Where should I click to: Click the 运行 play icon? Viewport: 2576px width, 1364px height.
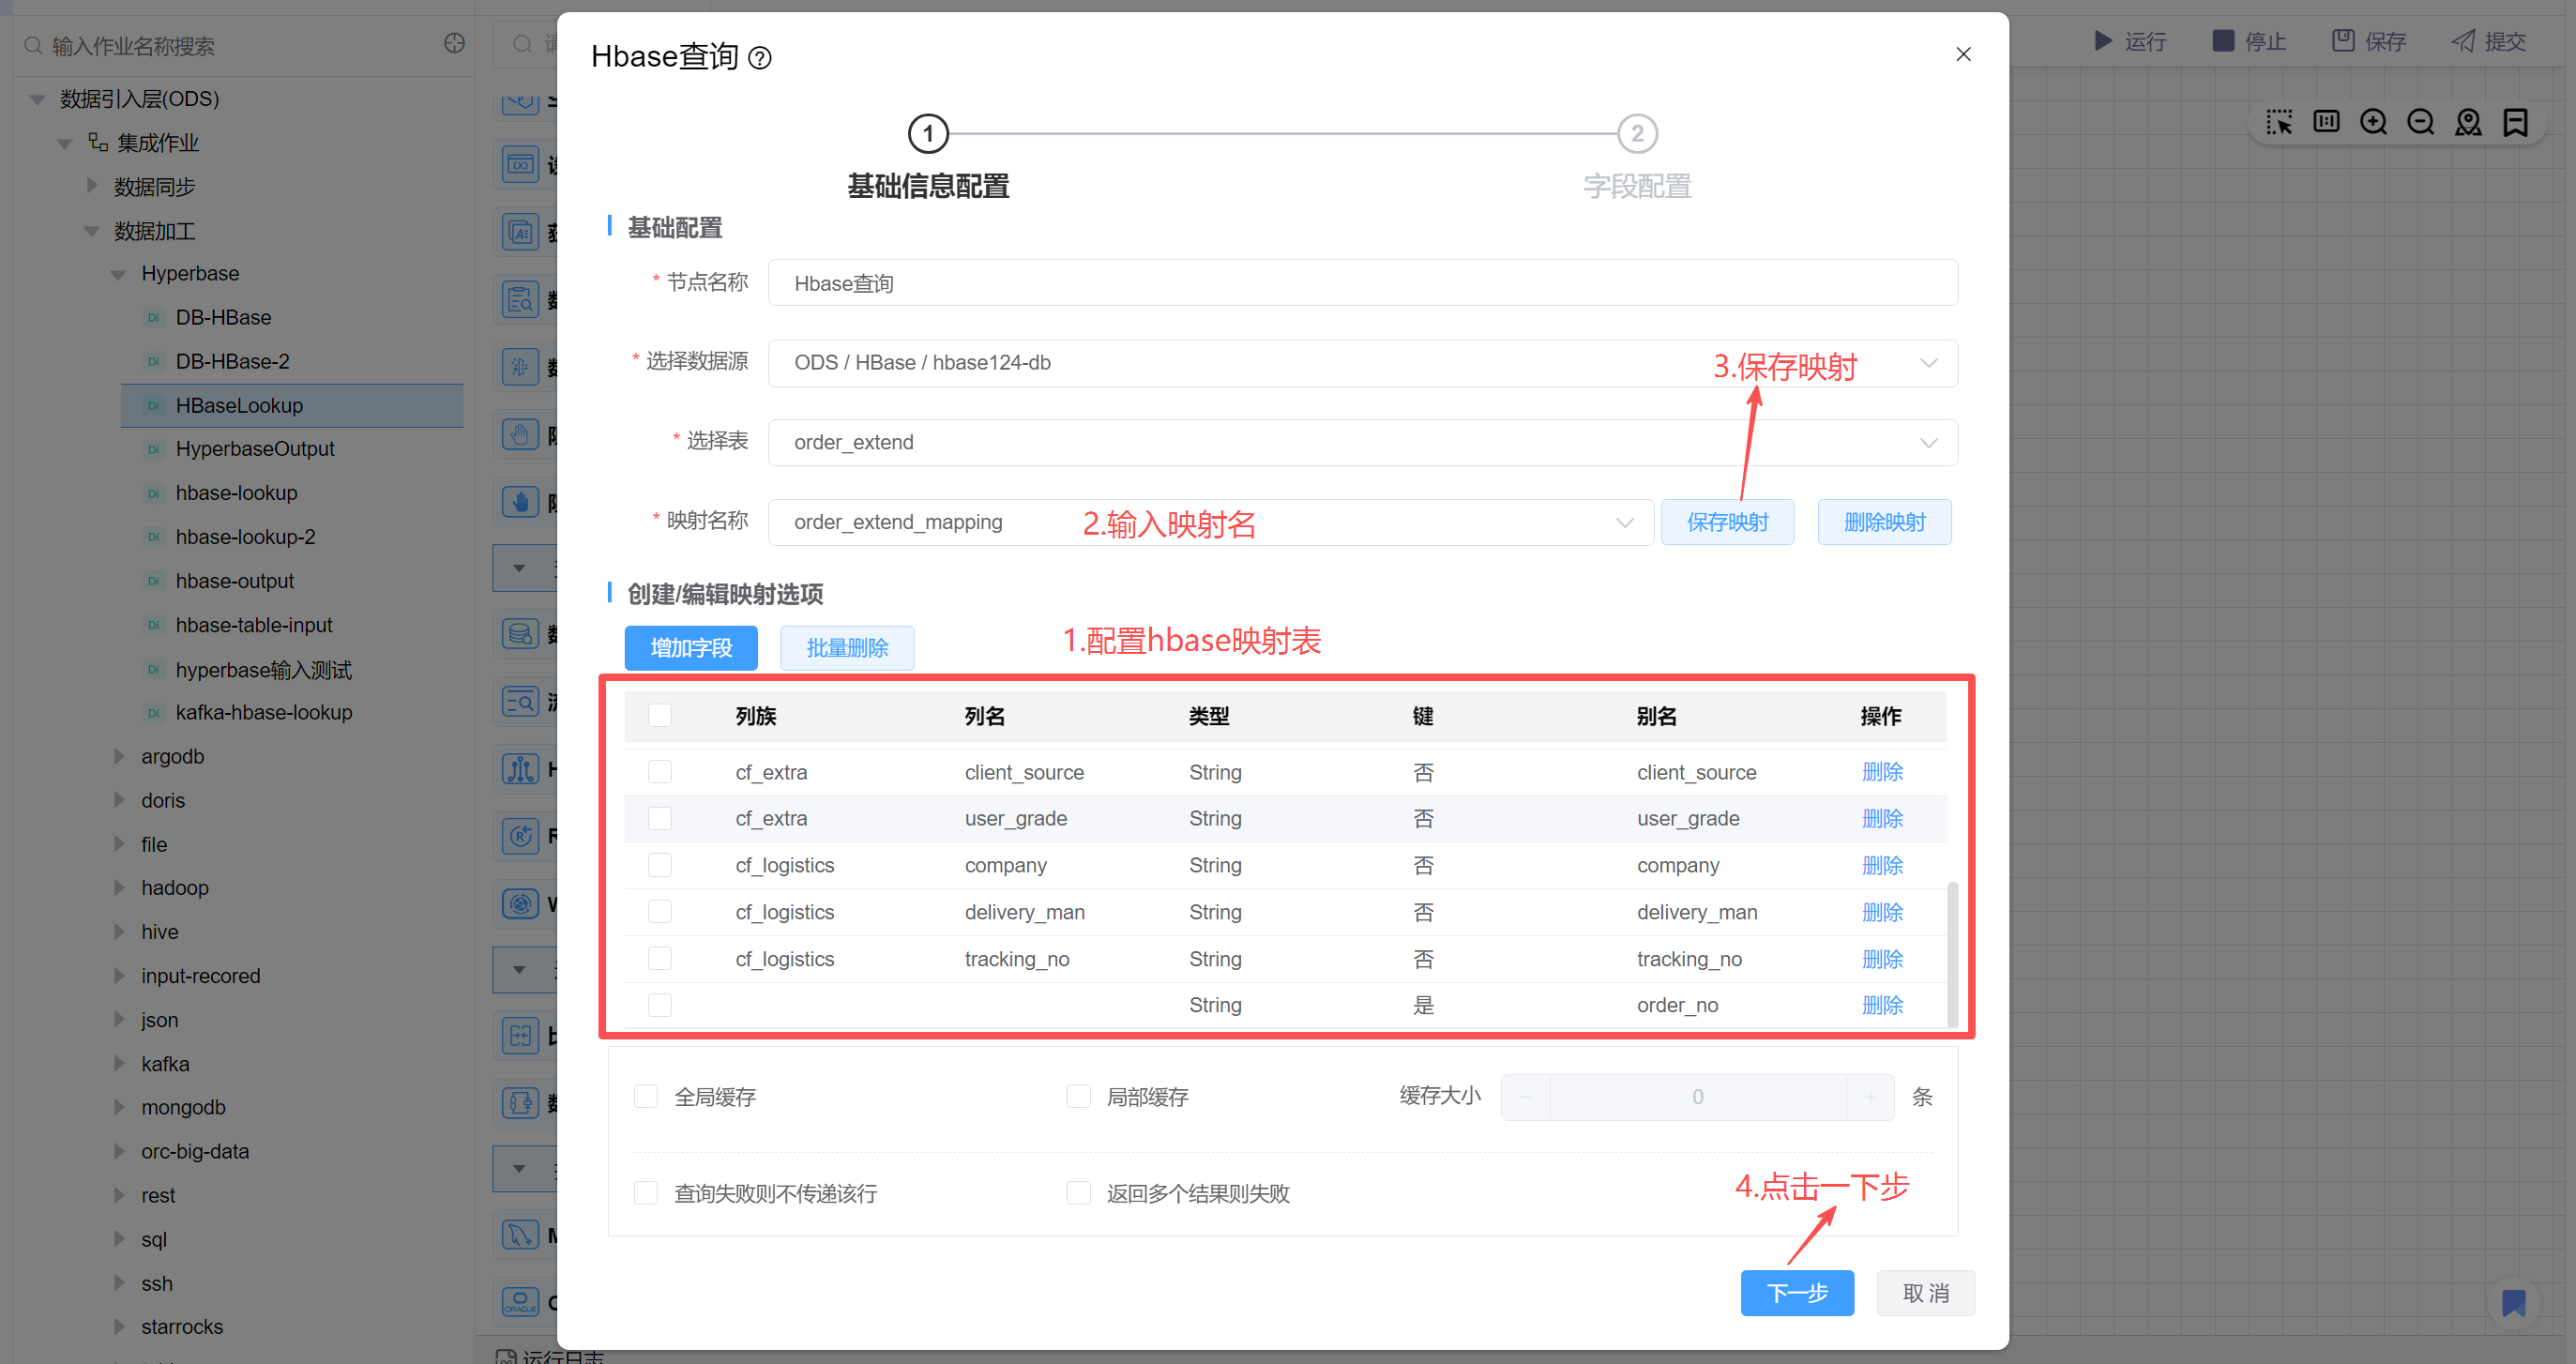tap(2103, 41)
